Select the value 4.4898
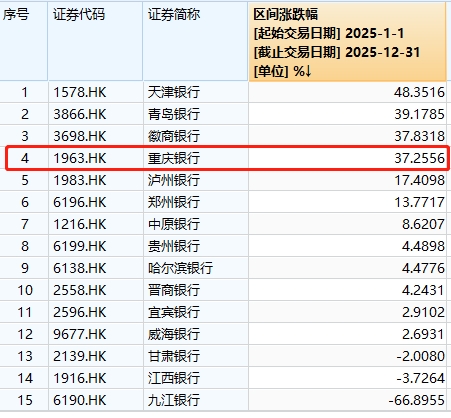Screen dimensions: 451x418 [x=423, y=246]
